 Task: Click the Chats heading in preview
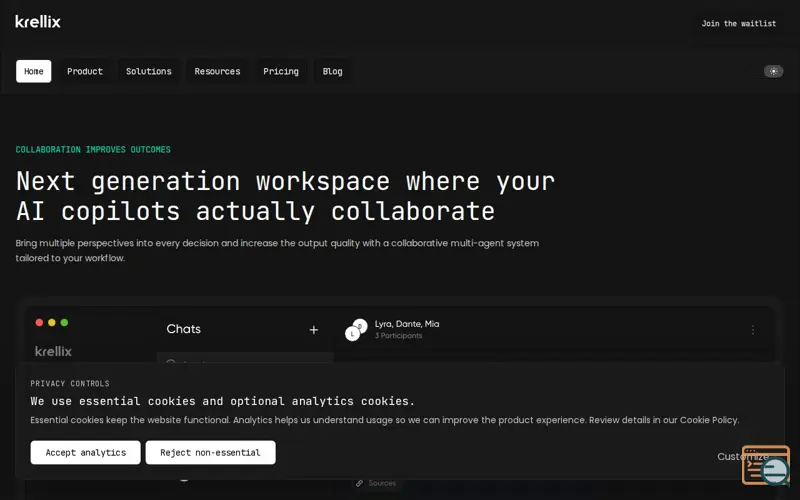click(x=183, y=329)
